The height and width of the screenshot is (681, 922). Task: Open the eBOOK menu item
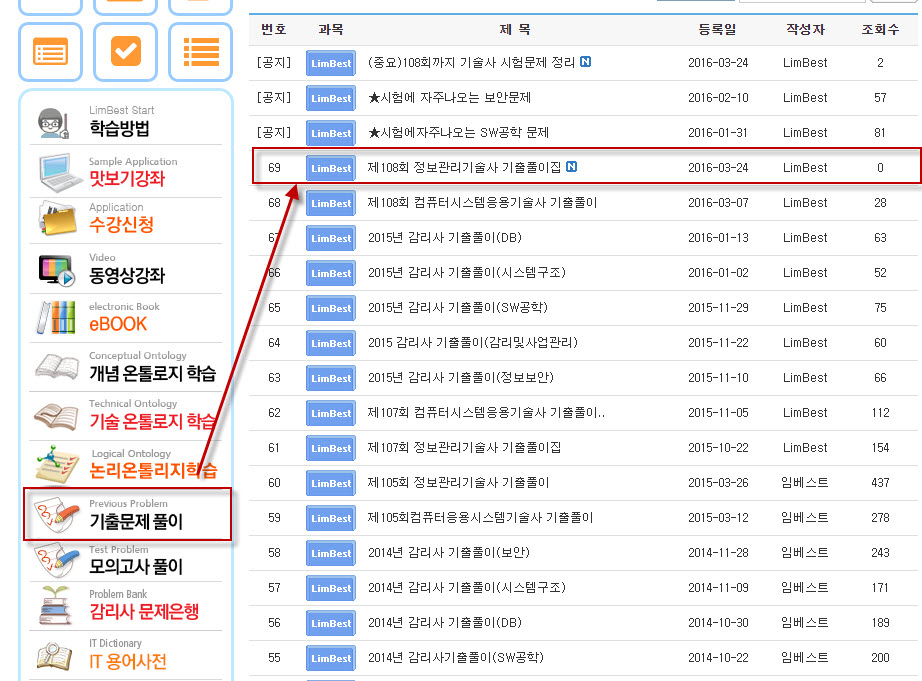pos(118,324)
